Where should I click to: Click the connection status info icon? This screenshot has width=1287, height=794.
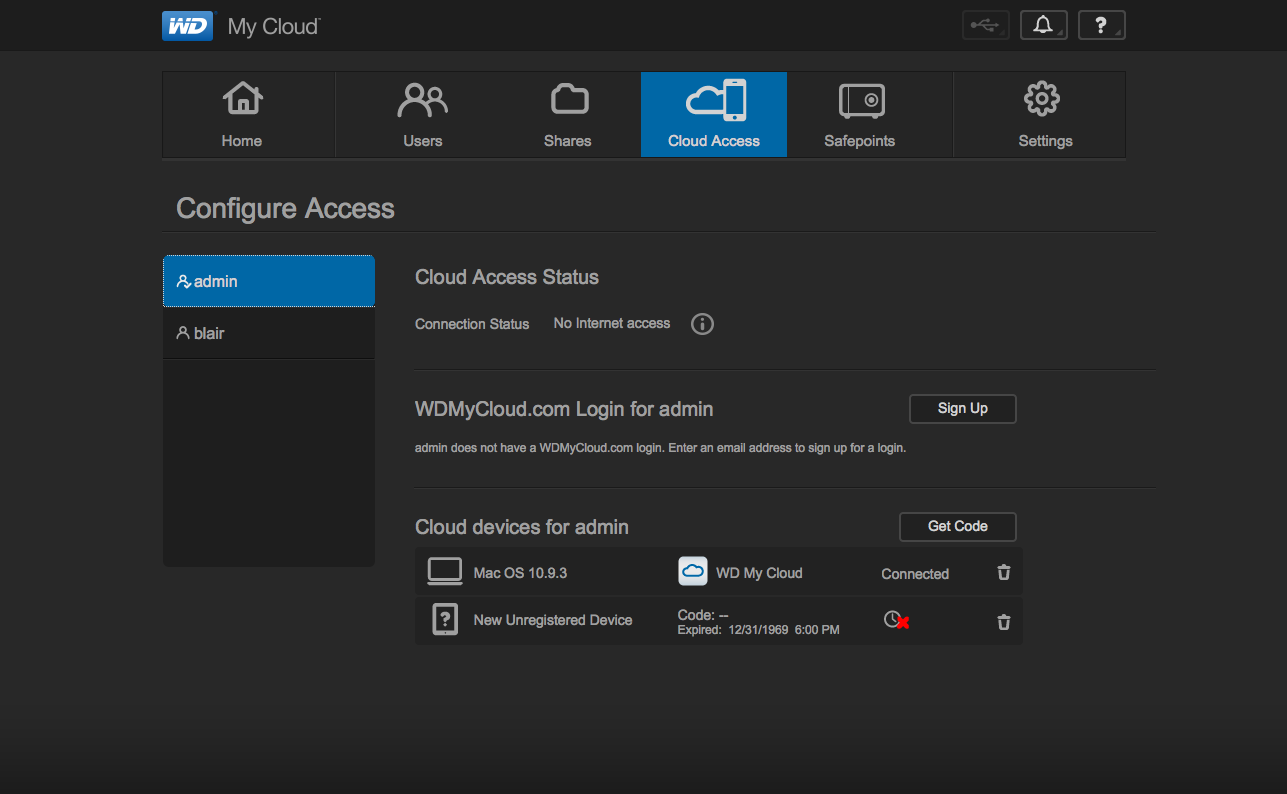coord(702,324)
